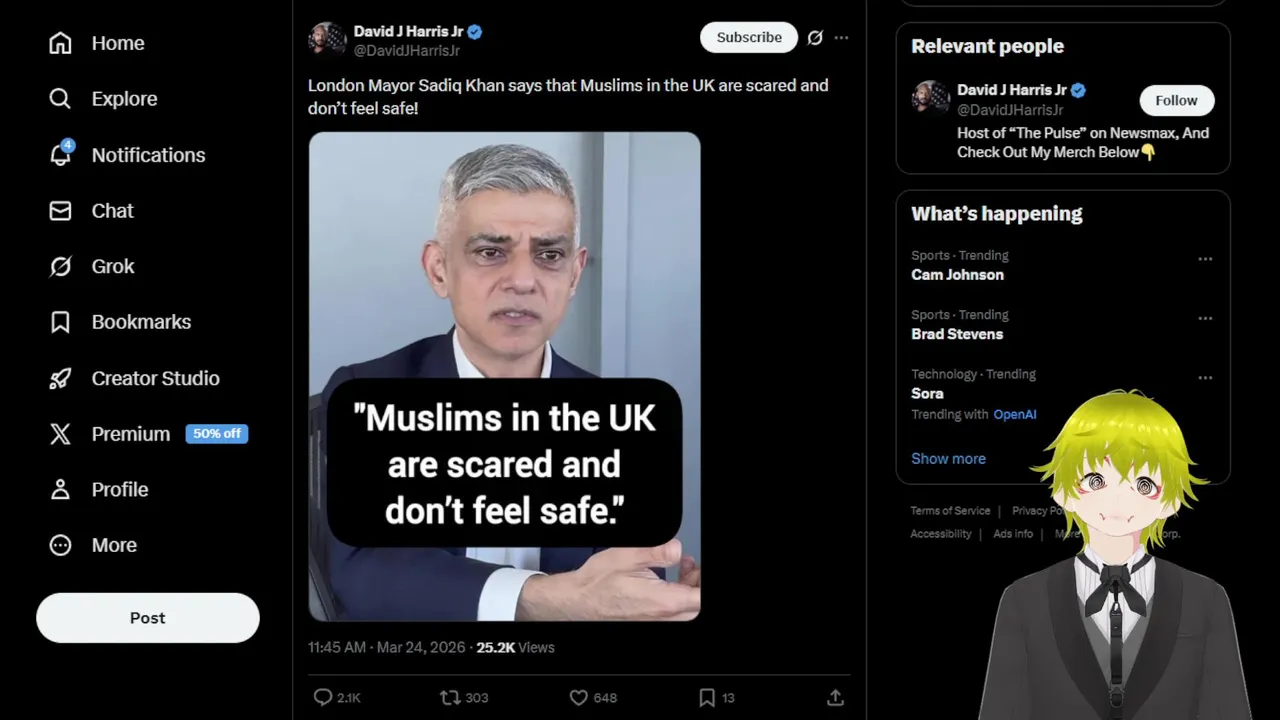
Task: Open Notifications bell icon
Action: (x=61, y=155)
